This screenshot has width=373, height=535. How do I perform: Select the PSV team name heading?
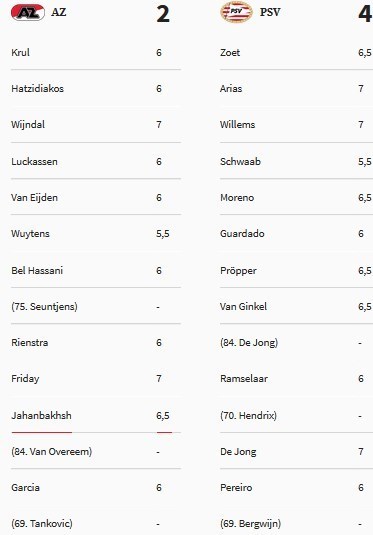tap(270, 12)
